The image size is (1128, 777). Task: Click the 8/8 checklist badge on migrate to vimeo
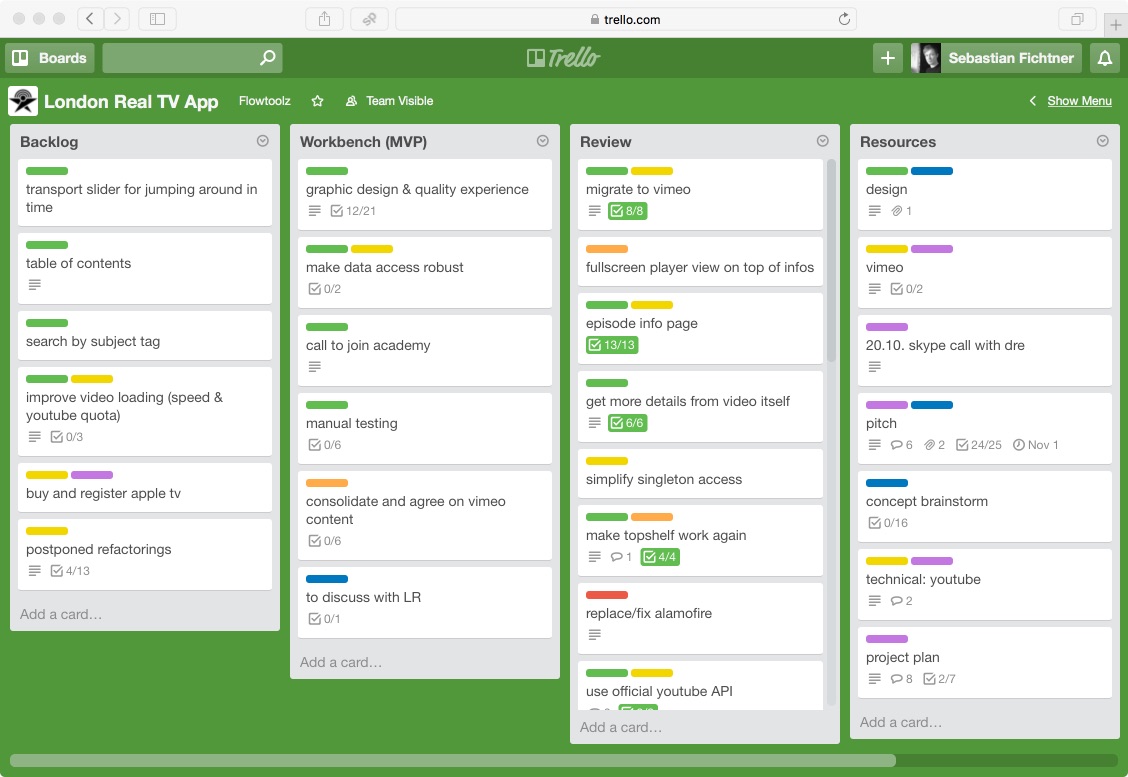click(627, 211)
